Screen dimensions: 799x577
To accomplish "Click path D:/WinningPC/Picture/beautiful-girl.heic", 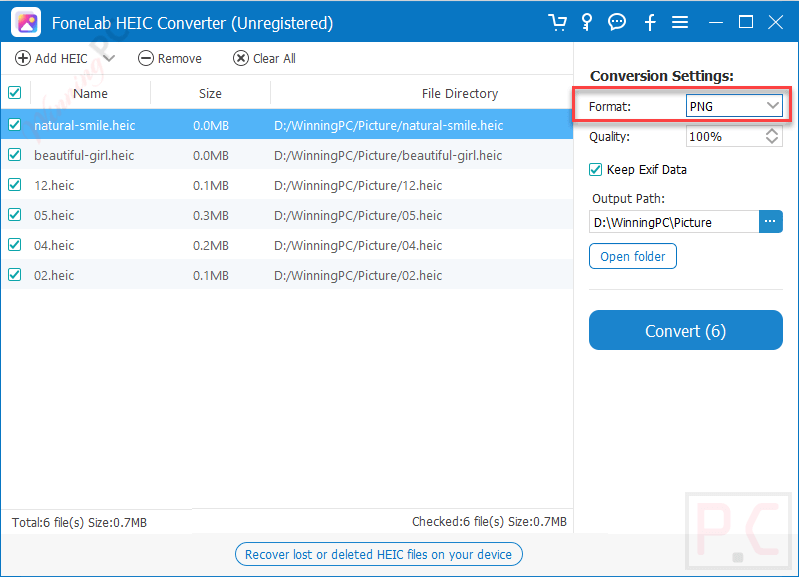I will pyautogui.click(x=388, y=155).
